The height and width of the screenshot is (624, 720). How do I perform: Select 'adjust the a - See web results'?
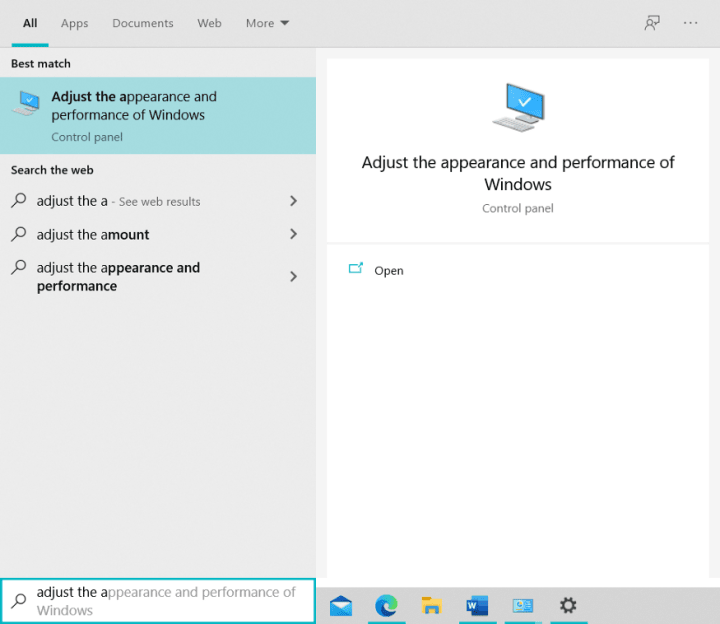pos(158,201)
